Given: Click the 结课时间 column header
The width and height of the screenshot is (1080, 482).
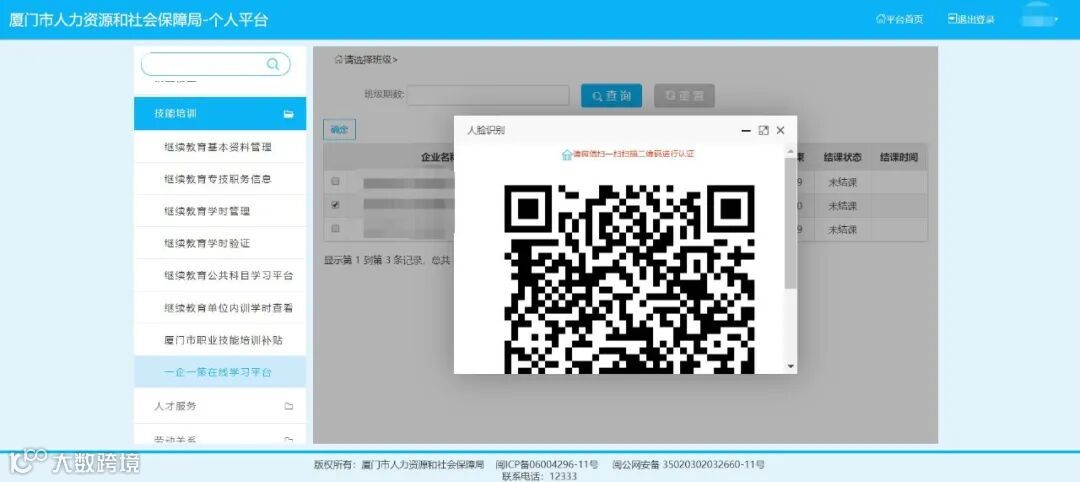Looking at the screenshot, I should (x=899, y=157).
